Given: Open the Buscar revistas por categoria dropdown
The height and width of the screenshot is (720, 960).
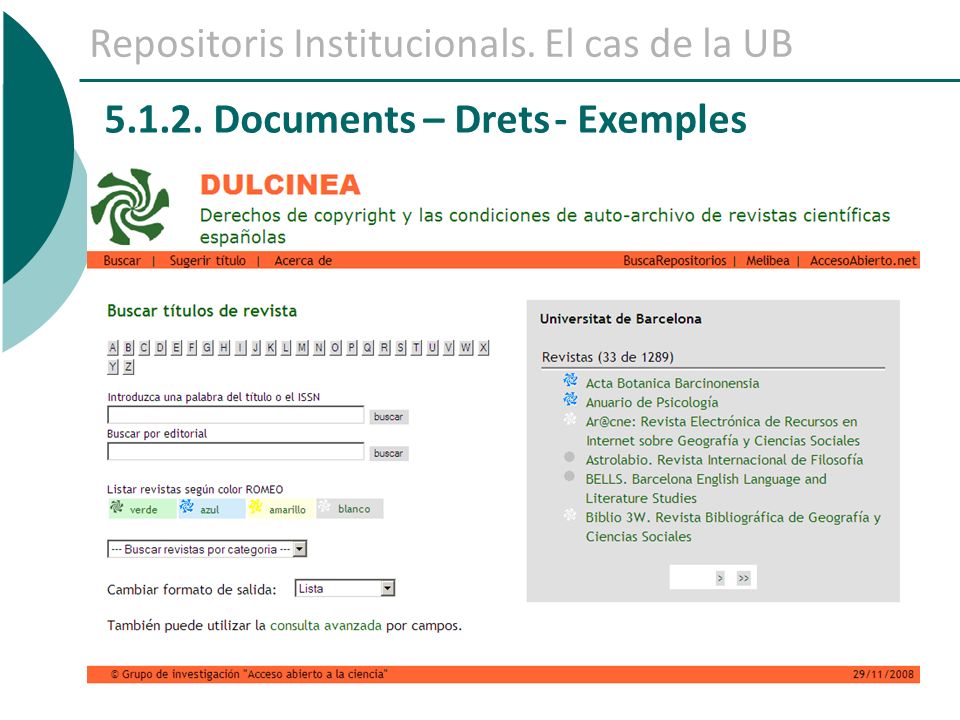Looking at the screenshot, I should click(x=207, y=549).
